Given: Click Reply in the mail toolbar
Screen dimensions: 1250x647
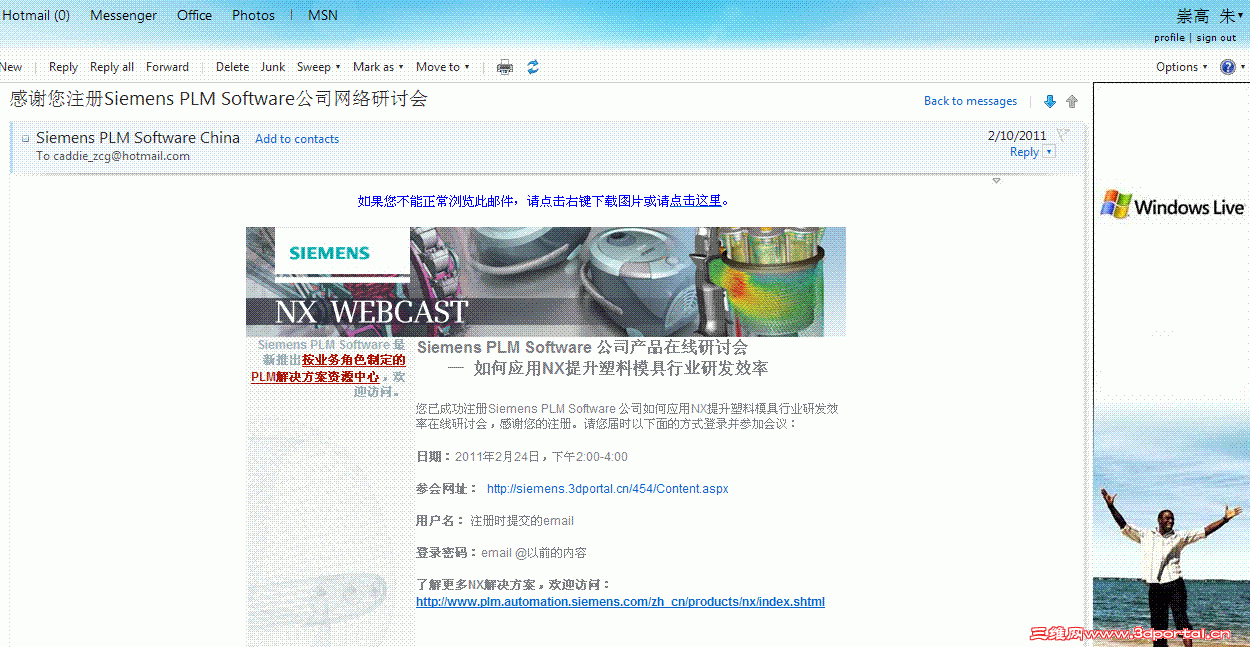Looking at the screenshot, I should 63,67.
